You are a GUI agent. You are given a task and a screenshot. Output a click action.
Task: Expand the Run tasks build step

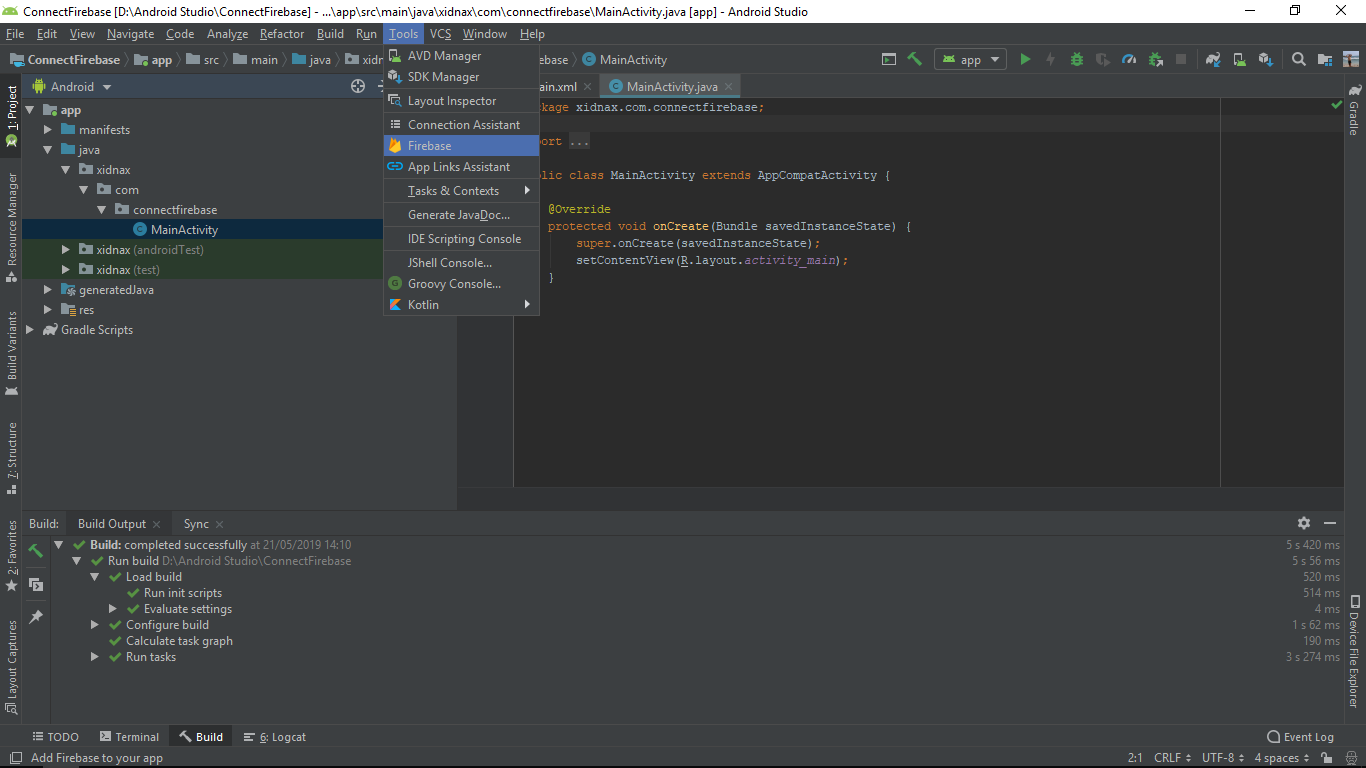95,657
